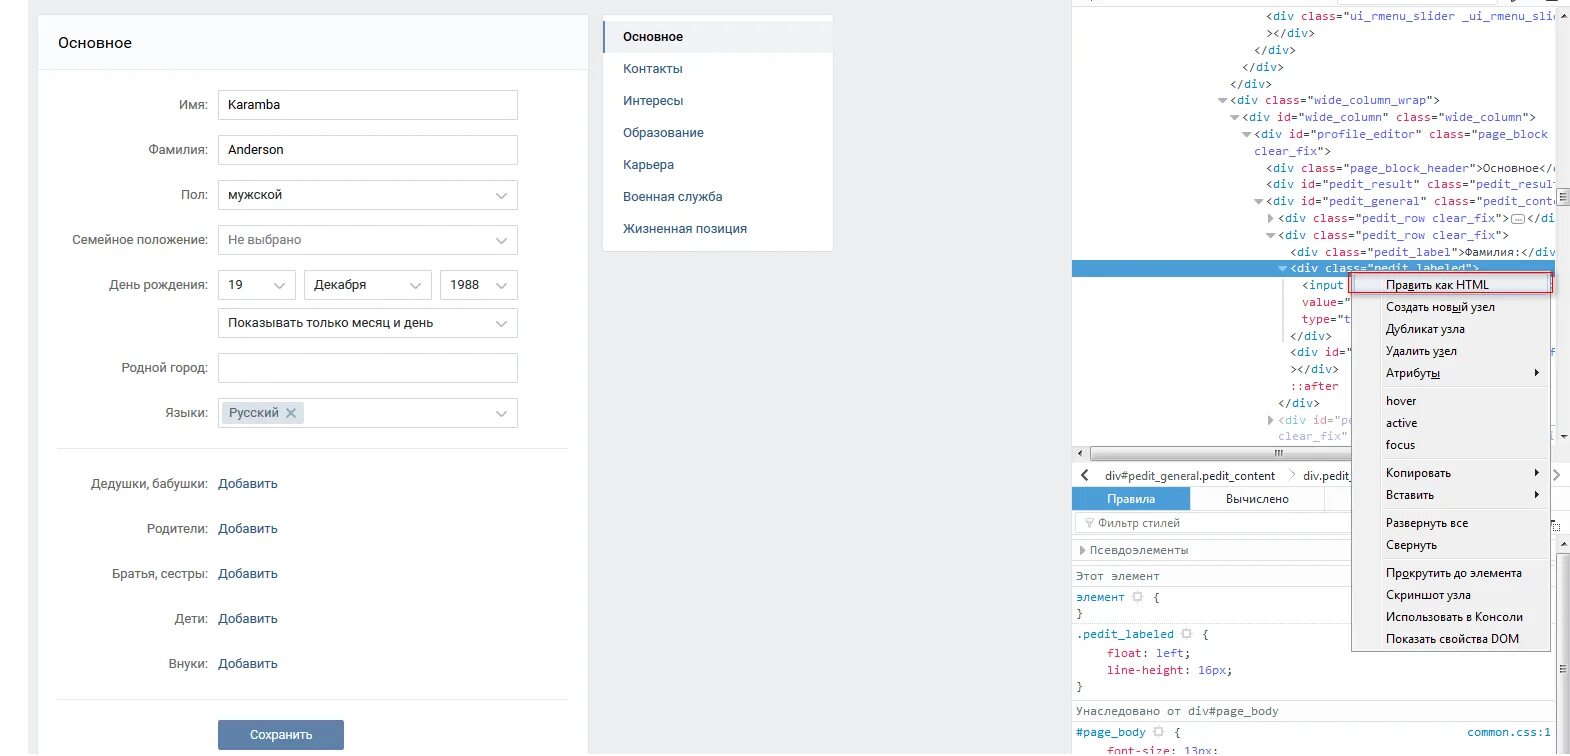Open the birth year dropdown showing 1988
The image size is (1570, 756).
click(x=479, y=285)
